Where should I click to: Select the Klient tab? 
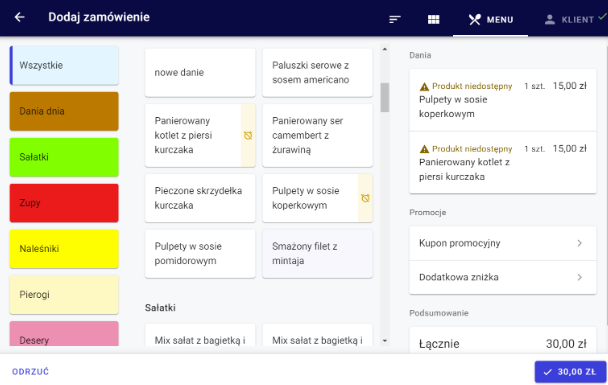568,19
